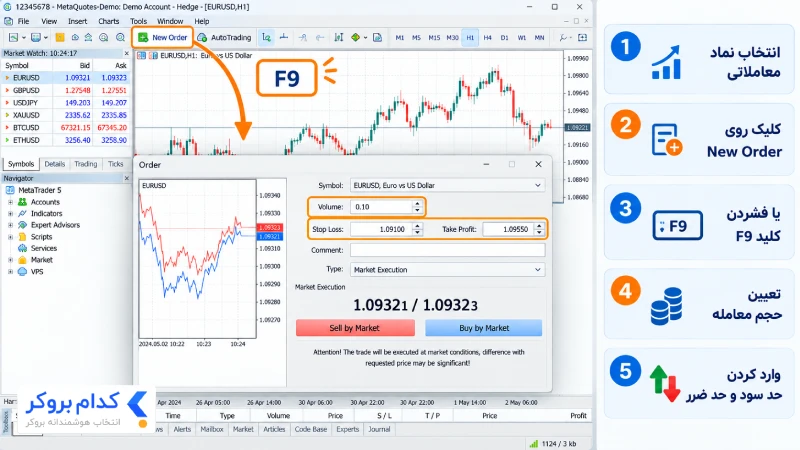Open the profiles dropdown arrow
The height and width of the screenshot is (450, 800).
[x=45, y=38]
